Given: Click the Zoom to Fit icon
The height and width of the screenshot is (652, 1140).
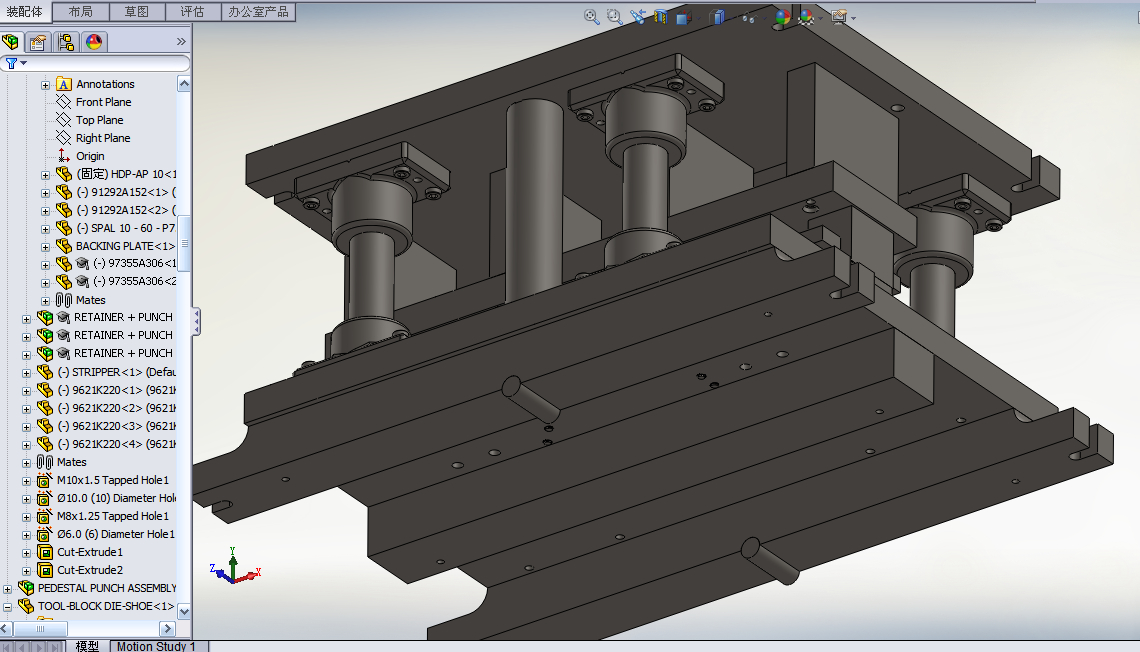Looking at the screenshot, I should coord(592,17).
